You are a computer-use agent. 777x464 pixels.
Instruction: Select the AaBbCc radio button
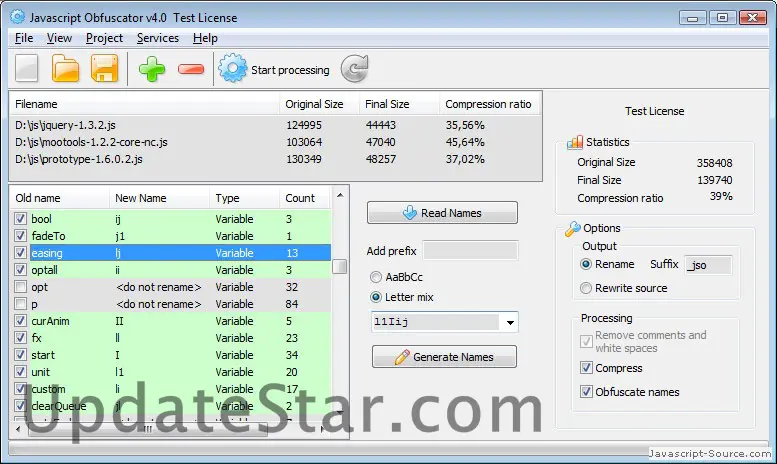tap(376, 277)
